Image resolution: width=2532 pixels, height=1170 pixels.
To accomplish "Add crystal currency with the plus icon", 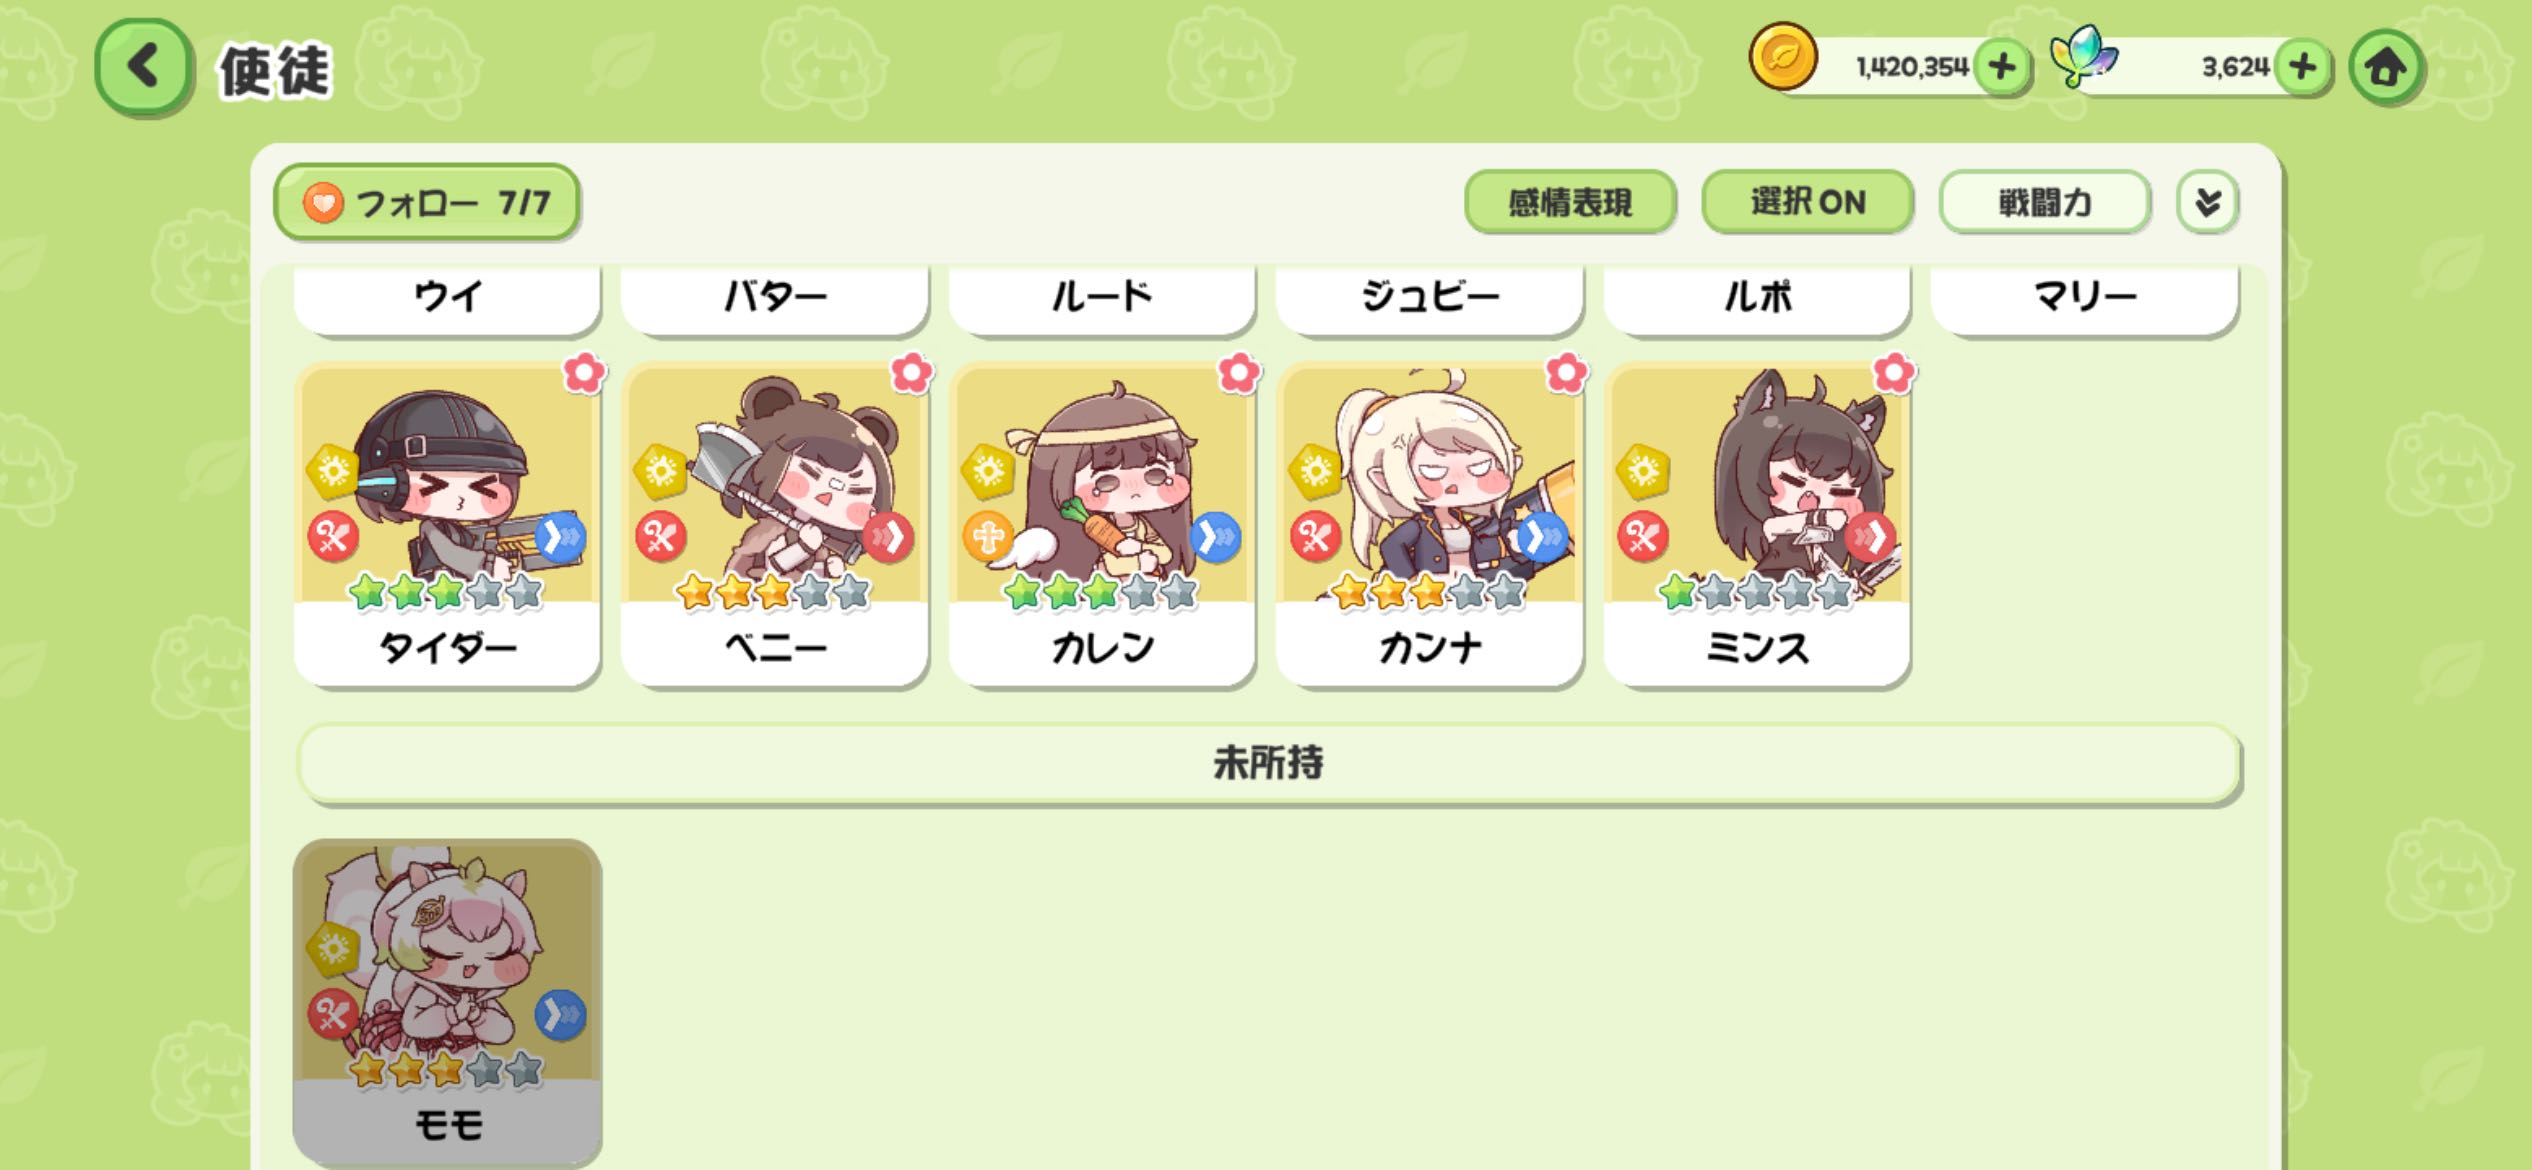I will click(x=2303, y=67).
